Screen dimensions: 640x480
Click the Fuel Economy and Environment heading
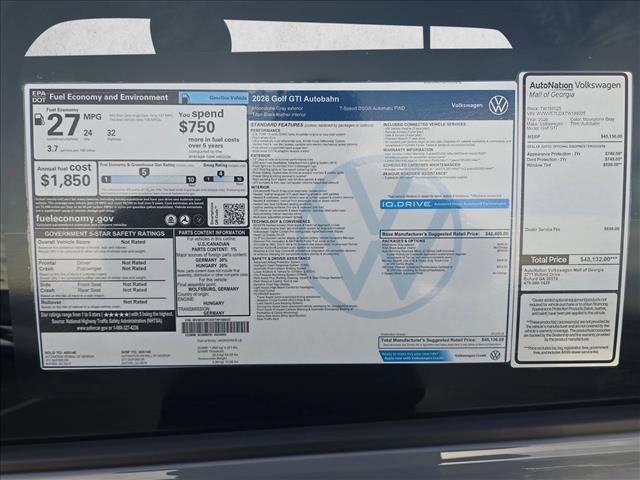(109, 97)
